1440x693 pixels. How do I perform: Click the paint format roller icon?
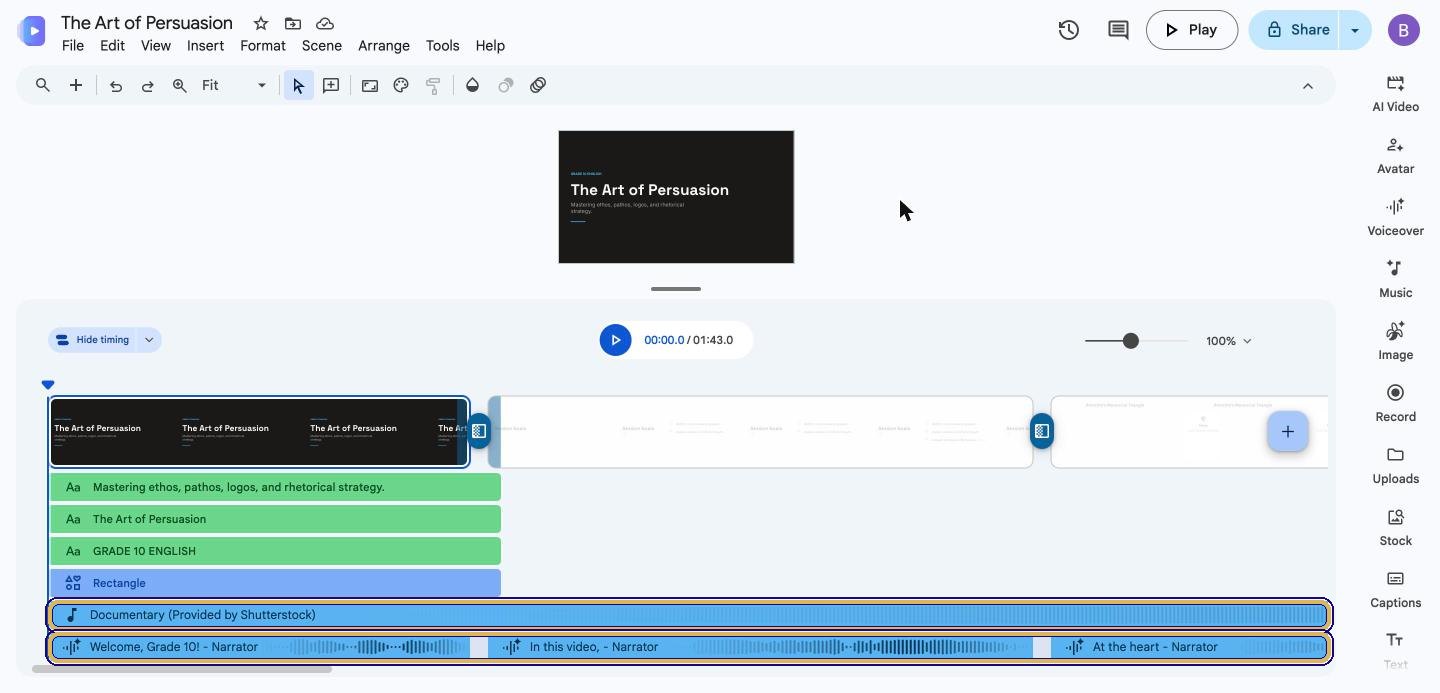[x=433, y=86]
